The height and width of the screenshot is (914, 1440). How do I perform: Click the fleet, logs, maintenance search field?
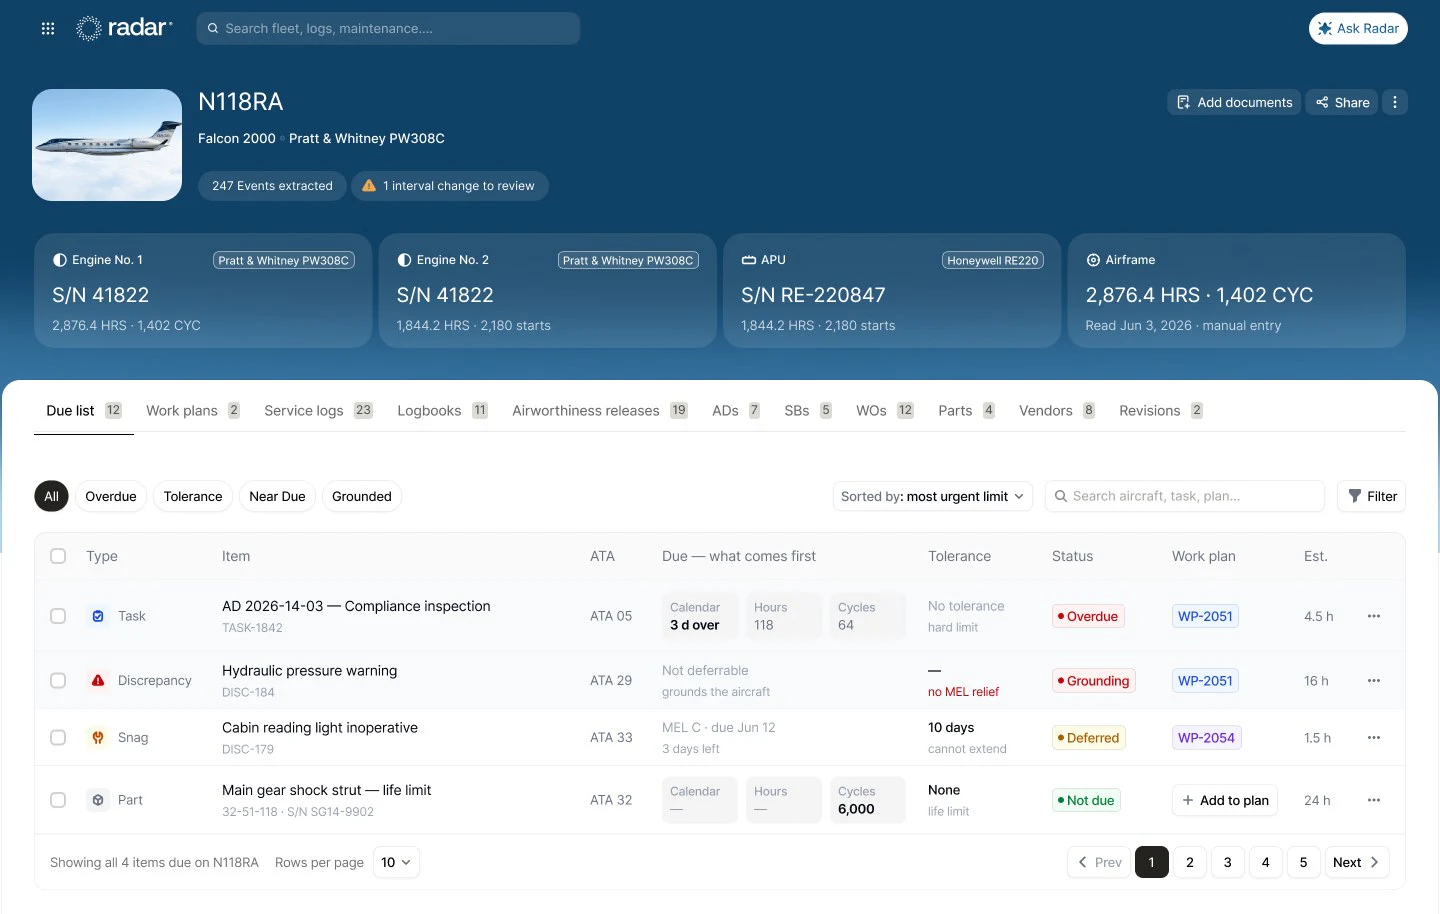[388, 28]
